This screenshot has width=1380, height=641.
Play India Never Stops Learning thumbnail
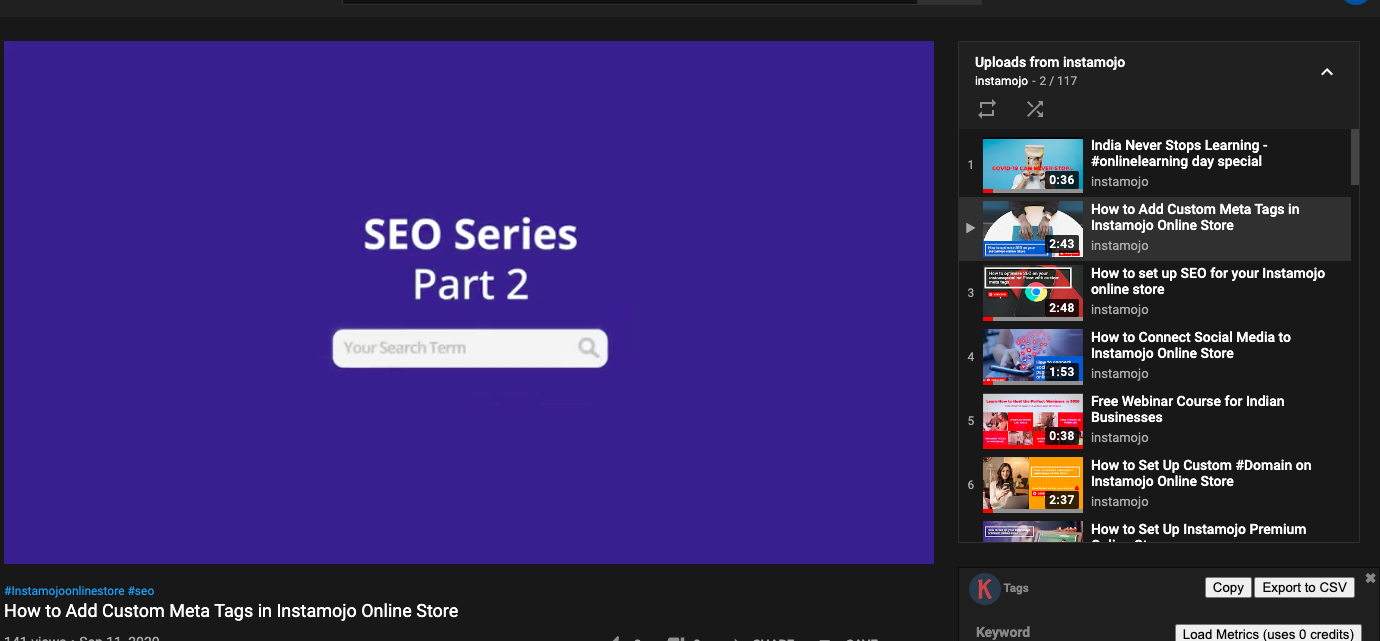point(1032,165)
